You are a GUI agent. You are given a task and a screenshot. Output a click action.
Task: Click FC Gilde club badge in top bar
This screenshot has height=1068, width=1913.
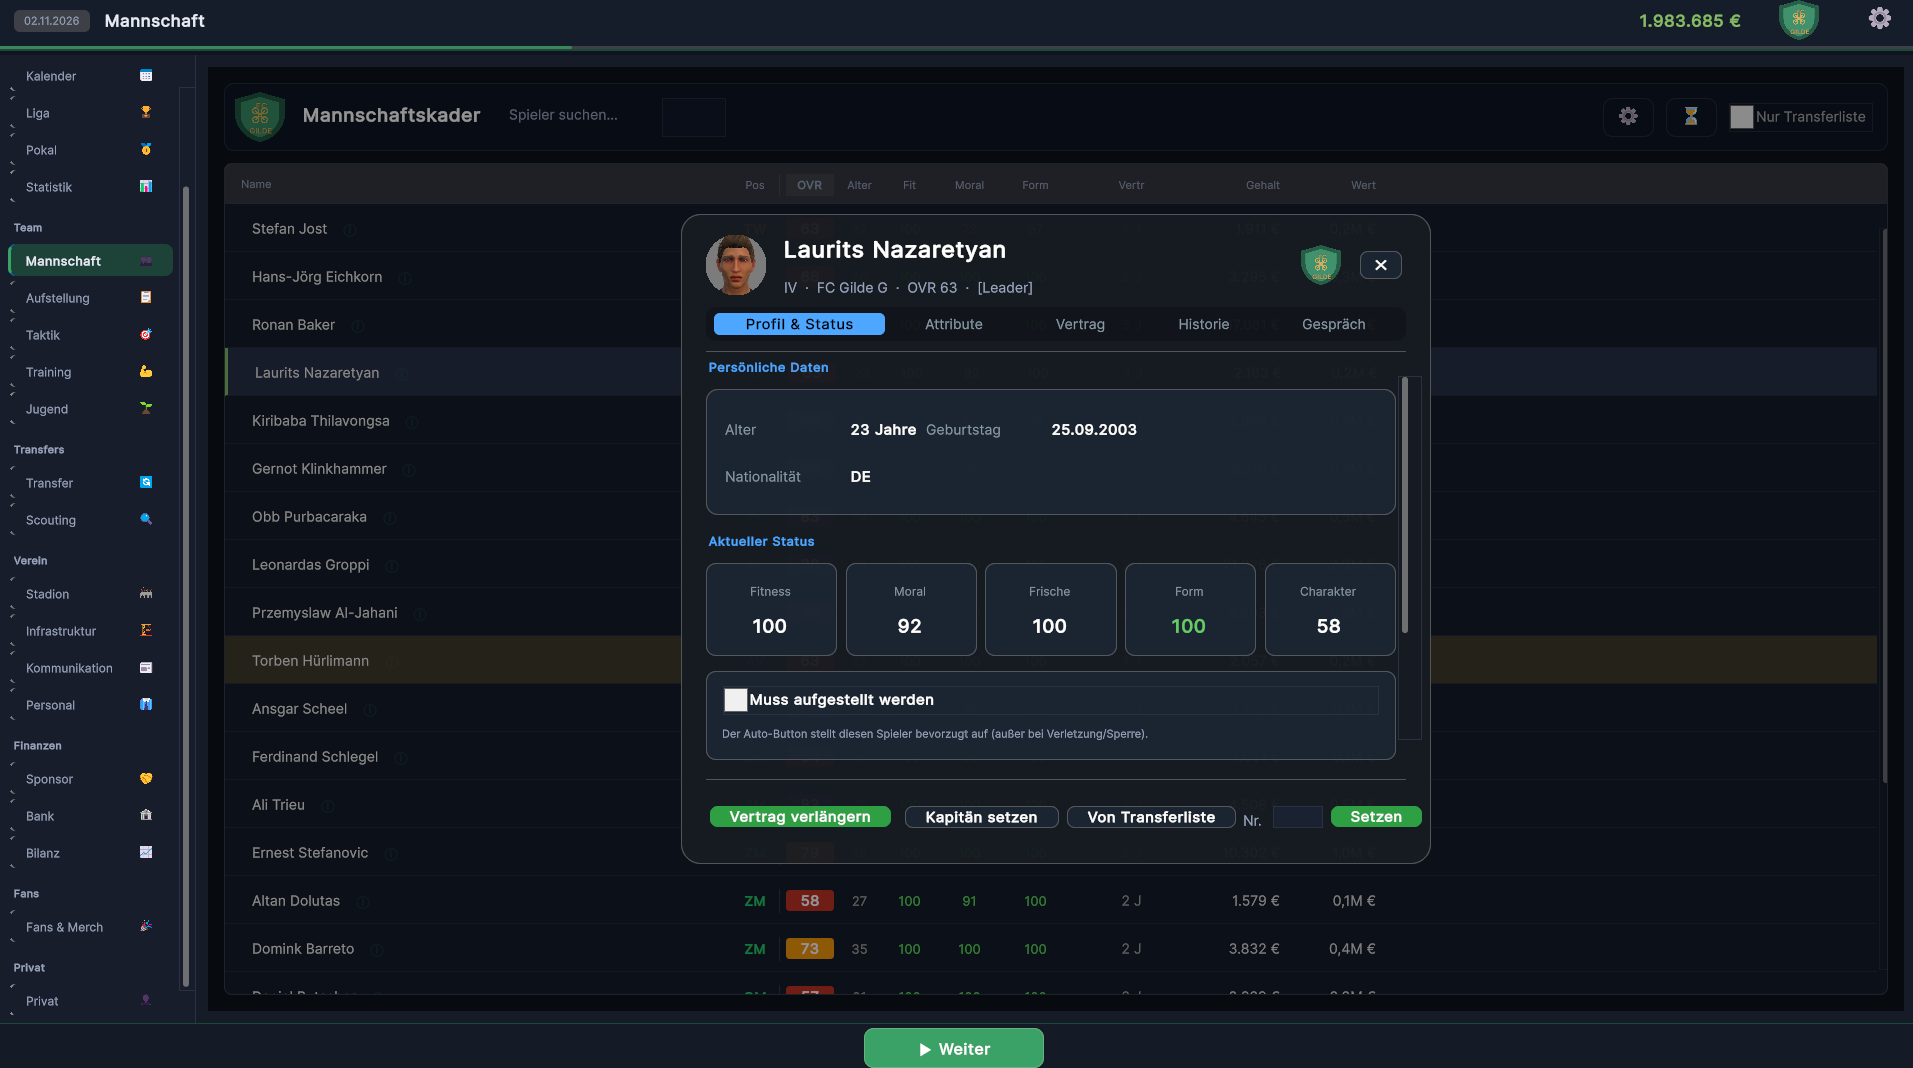click(x=1798, y=20)
